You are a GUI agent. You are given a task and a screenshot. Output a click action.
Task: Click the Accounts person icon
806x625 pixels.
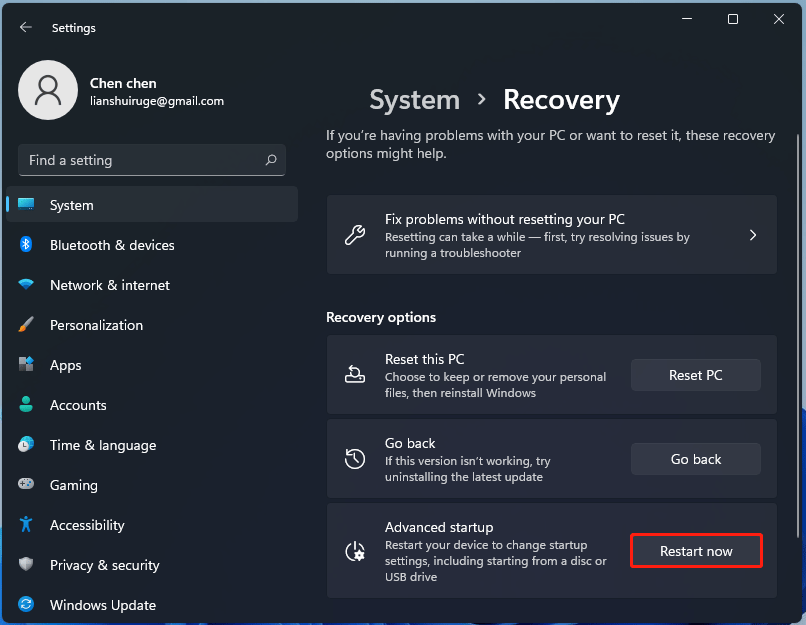[x=26, y=404]
